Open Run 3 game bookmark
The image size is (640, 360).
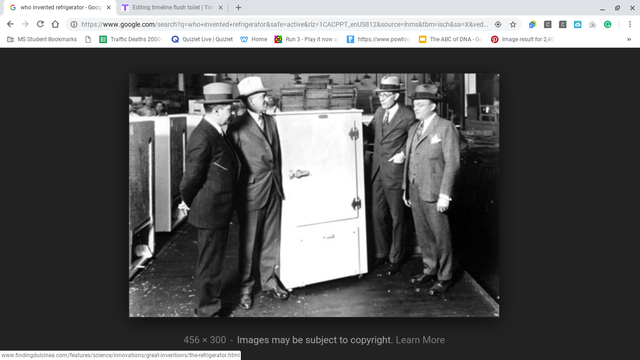click(307, 39)
